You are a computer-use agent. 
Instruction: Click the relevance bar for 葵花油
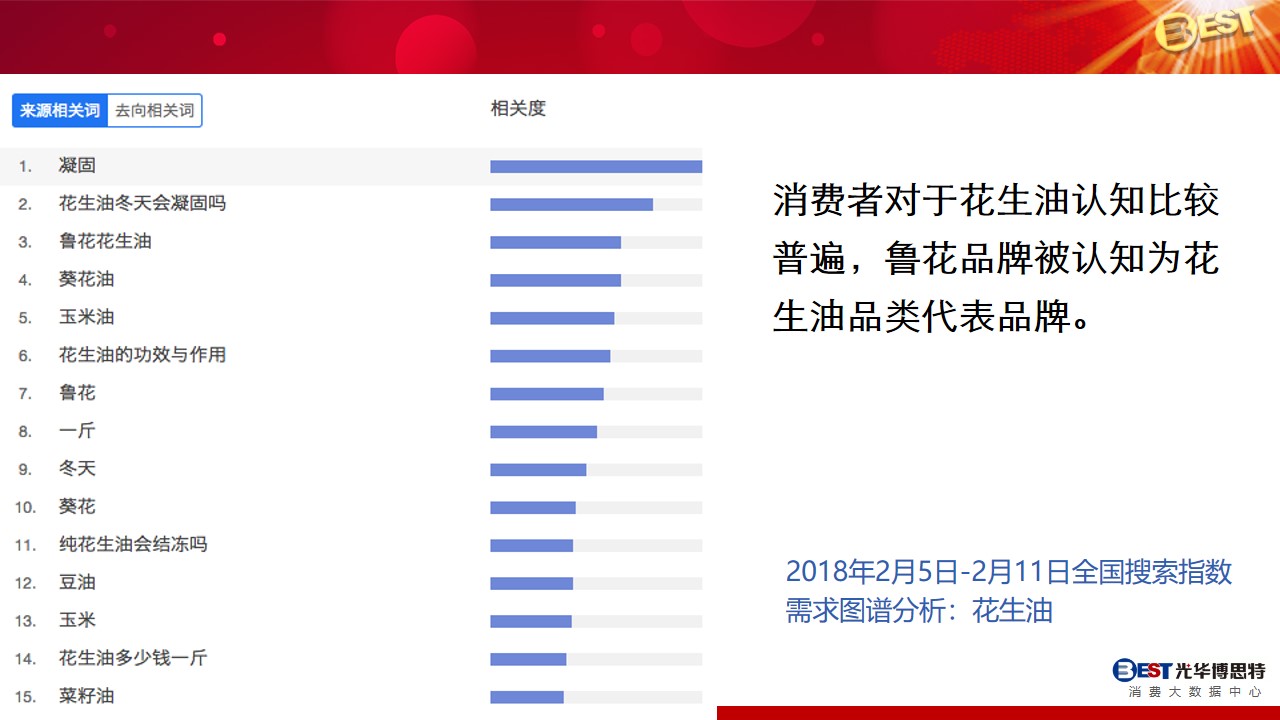(x=596, y=281)
